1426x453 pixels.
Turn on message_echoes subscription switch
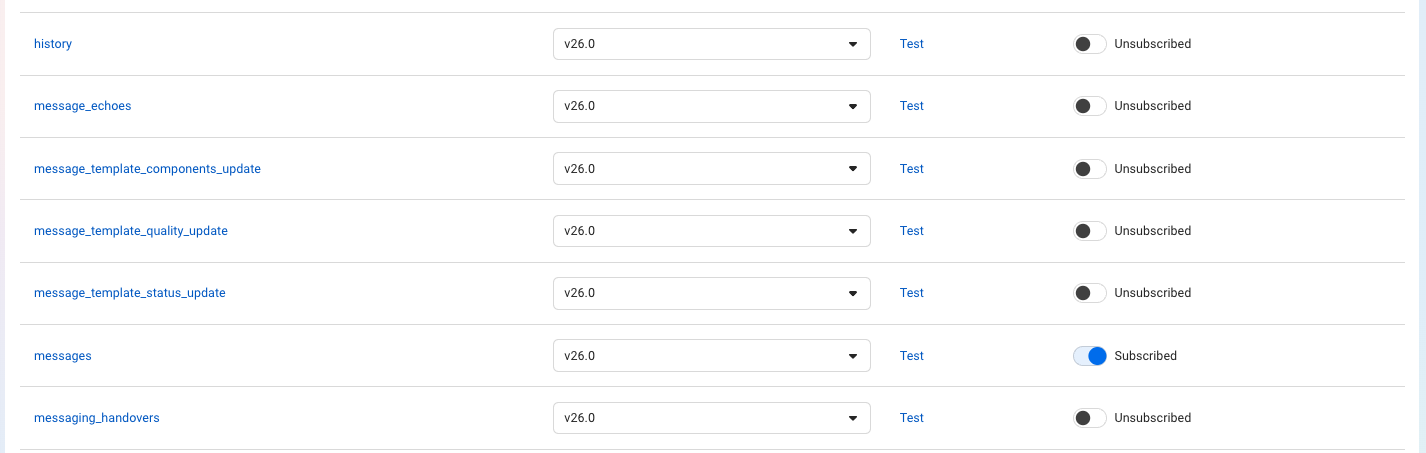(x=1089, y=106)
